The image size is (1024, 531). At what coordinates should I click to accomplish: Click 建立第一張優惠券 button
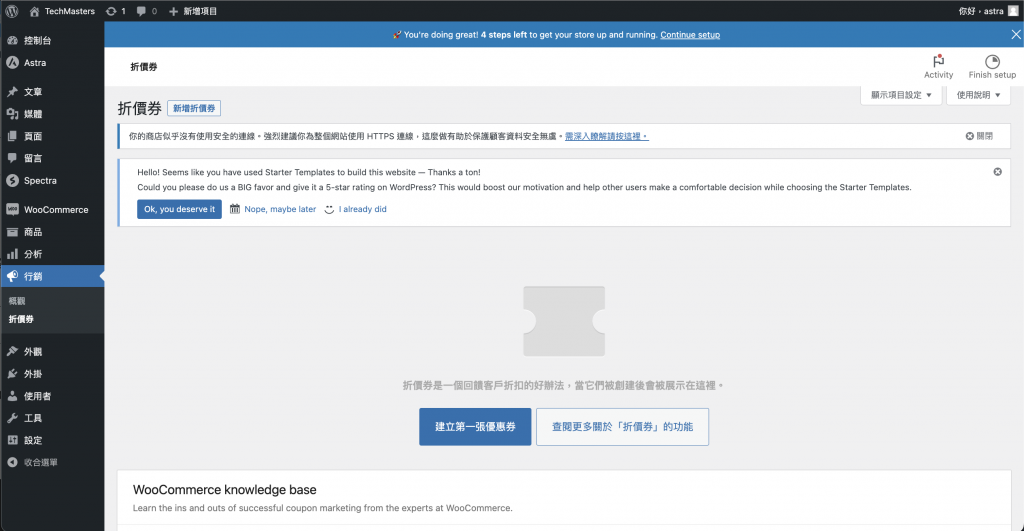(x=475, y=426)
